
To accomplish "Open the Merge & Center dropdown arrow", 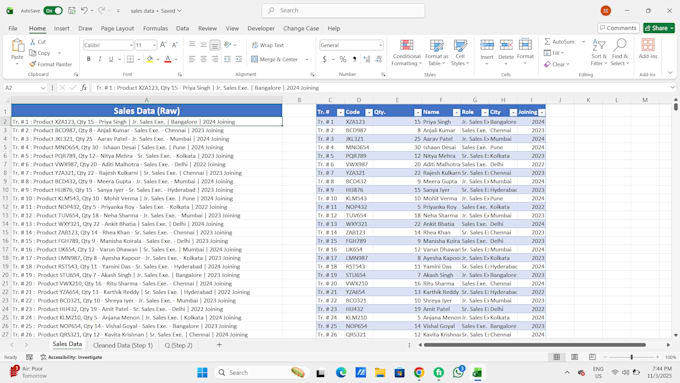I will coord(307,59).
